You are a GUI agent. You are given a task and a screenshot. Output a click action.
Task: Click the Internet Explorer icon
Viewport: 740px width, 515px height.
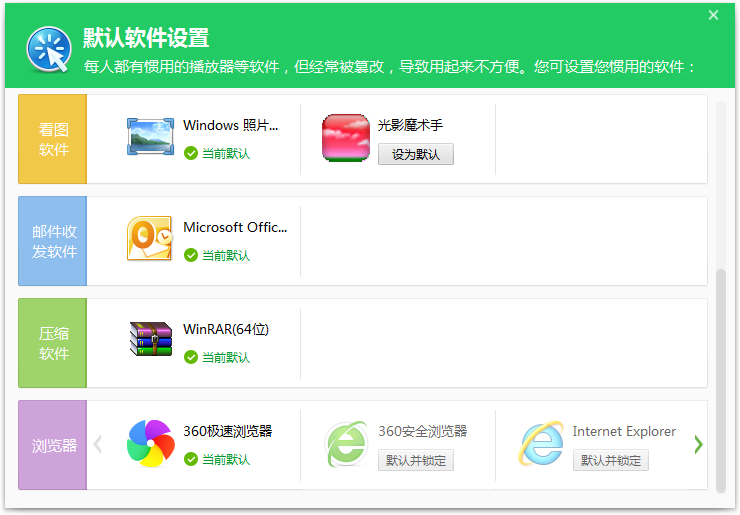pyautogui.click(x=541, y=443)
